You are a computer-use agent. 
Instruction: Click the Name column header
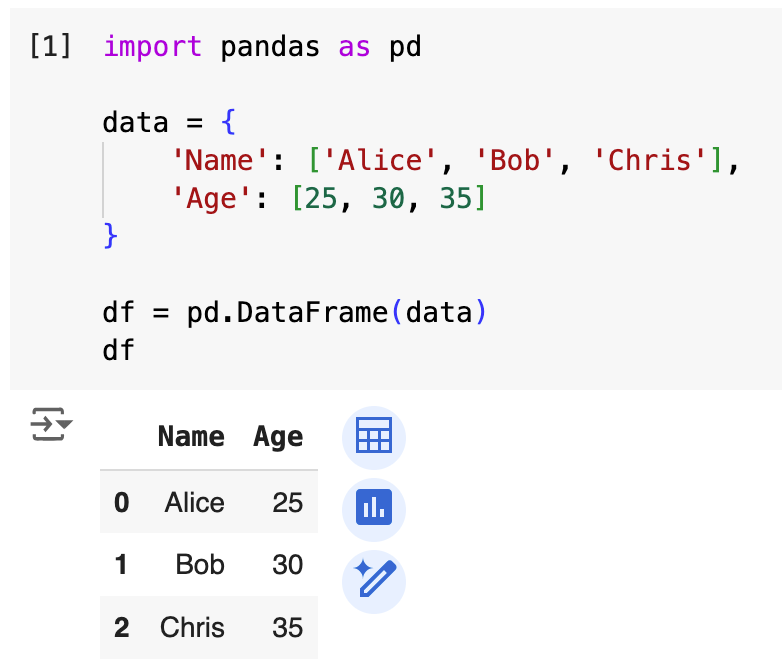coord(191,437)
